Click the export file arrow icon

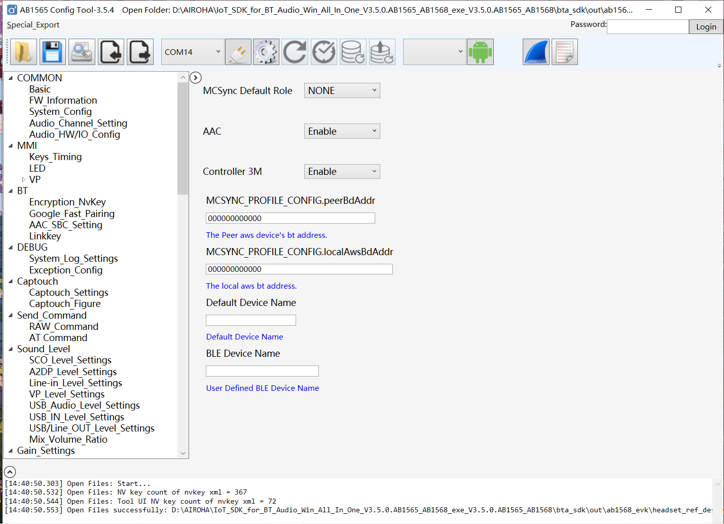140,52
